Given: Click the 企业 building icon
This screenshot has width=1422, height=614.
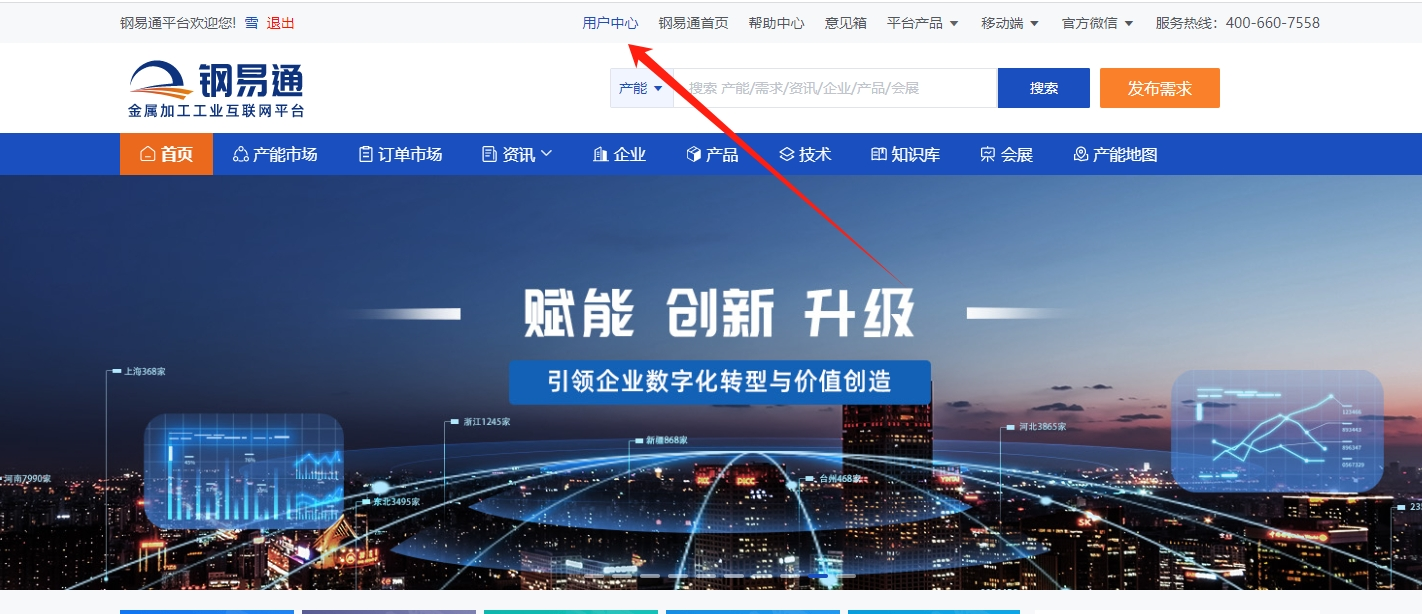Looking at the screenshot, I should click(600, 155).
